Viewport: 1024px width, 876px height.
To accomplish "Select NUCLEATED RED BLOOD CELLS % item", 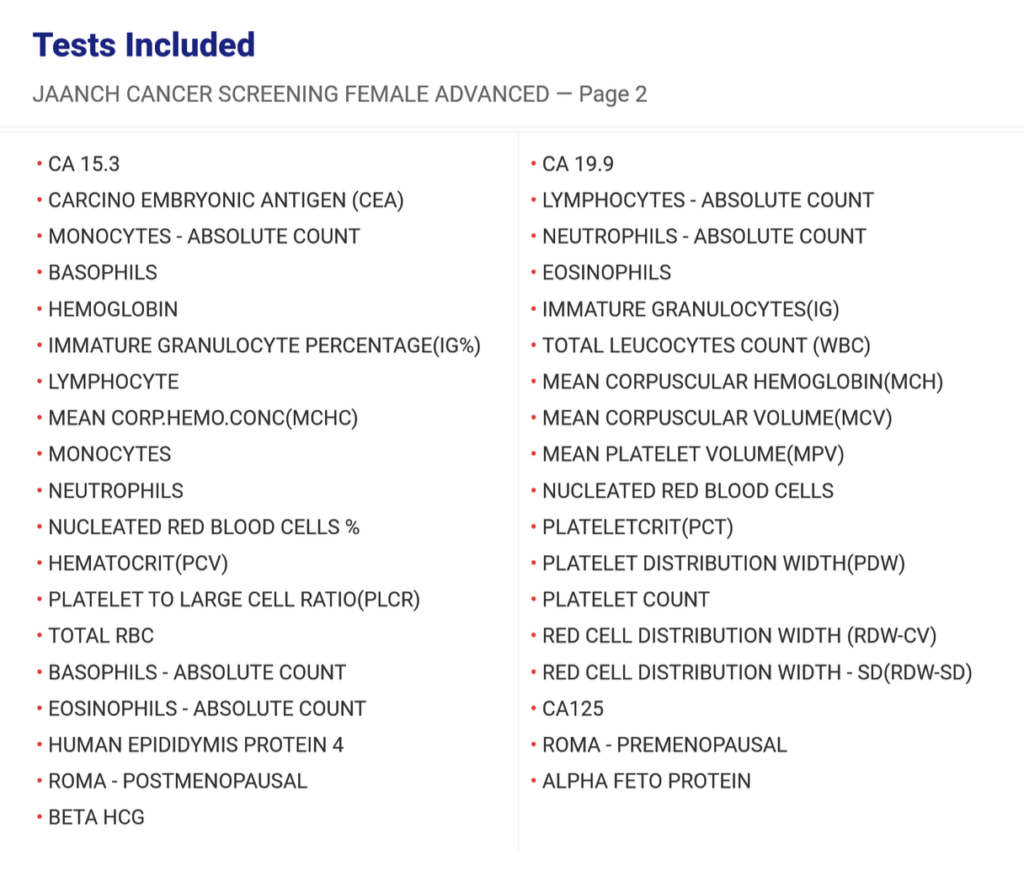I will click(204, 527).
